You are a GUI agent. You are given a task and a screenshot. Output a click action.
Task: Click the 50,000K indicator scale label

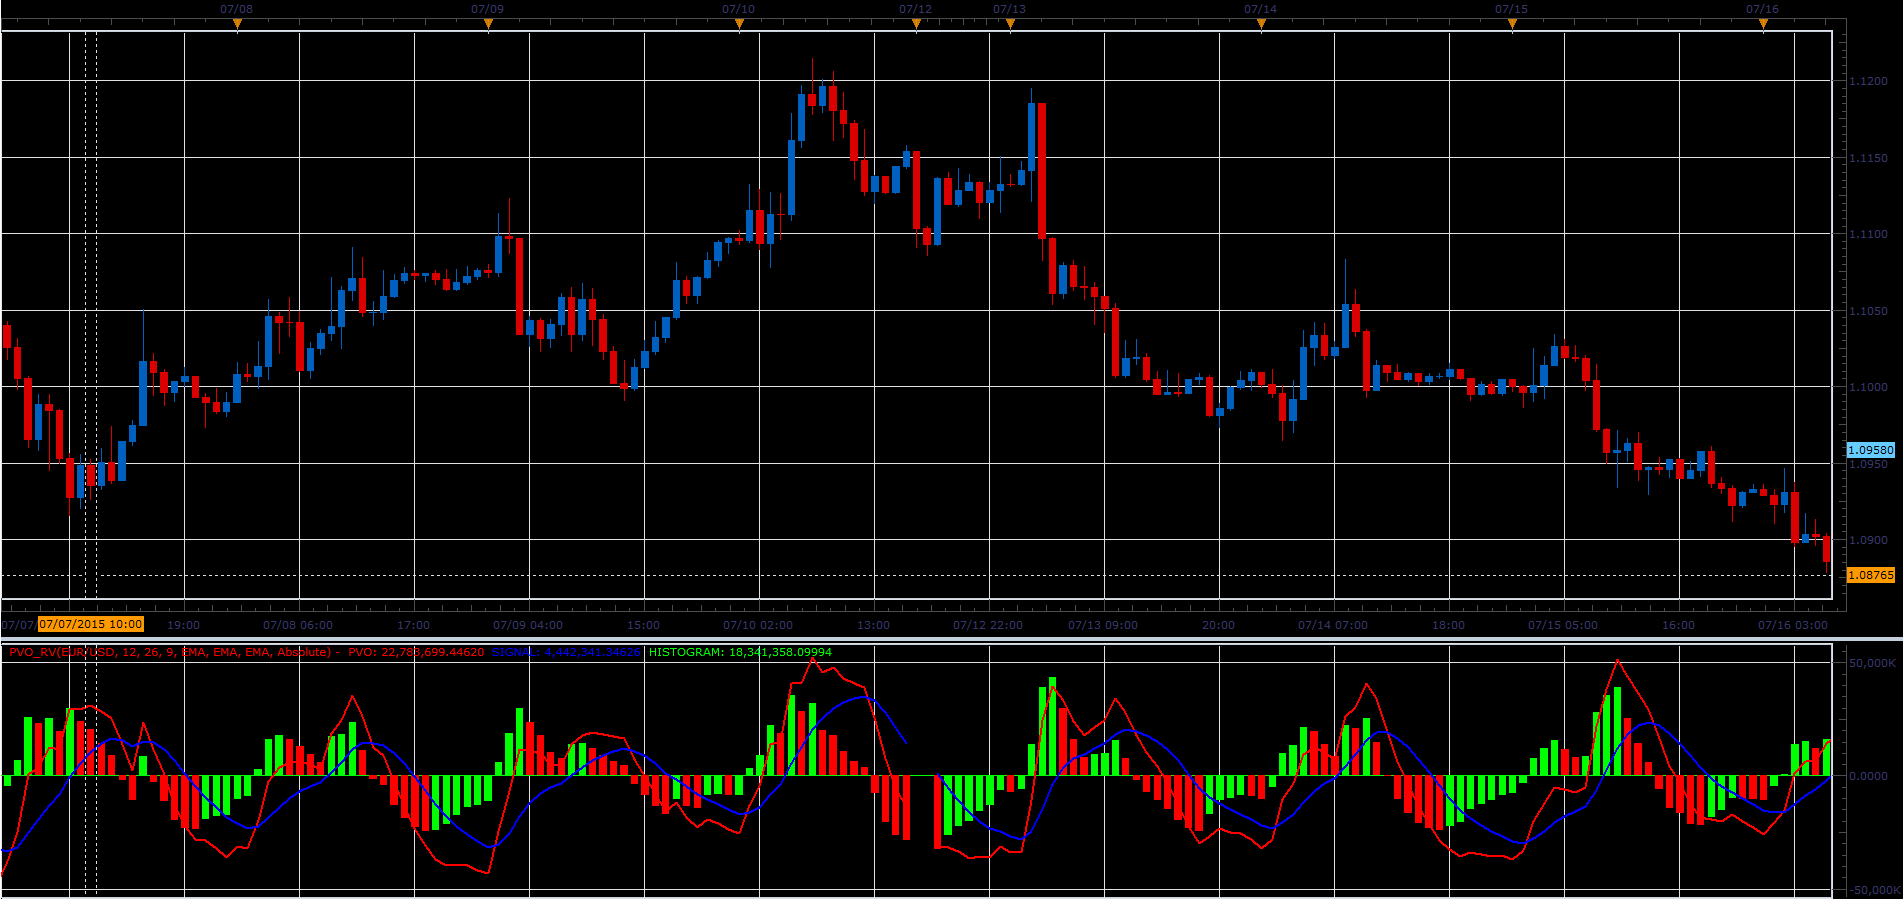click(1872, 663)
